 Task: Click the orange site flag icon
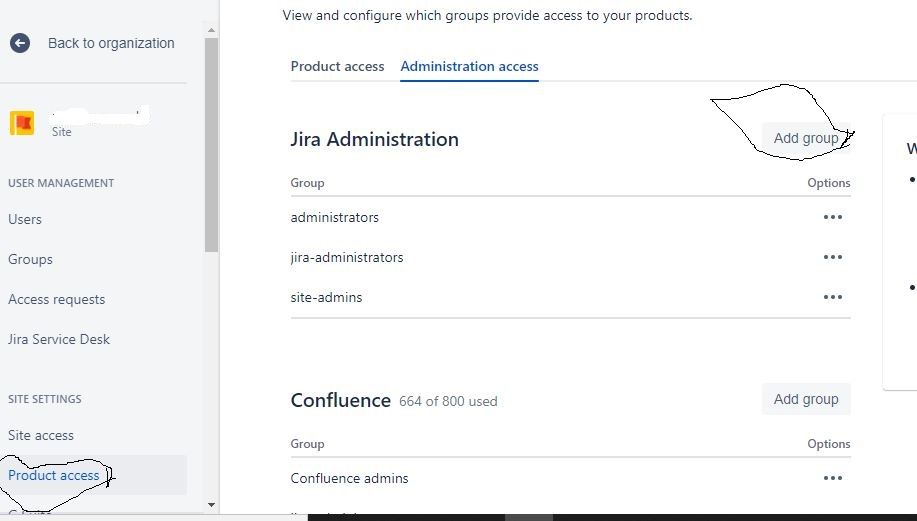pyautogui.click(x=22, y=123)
